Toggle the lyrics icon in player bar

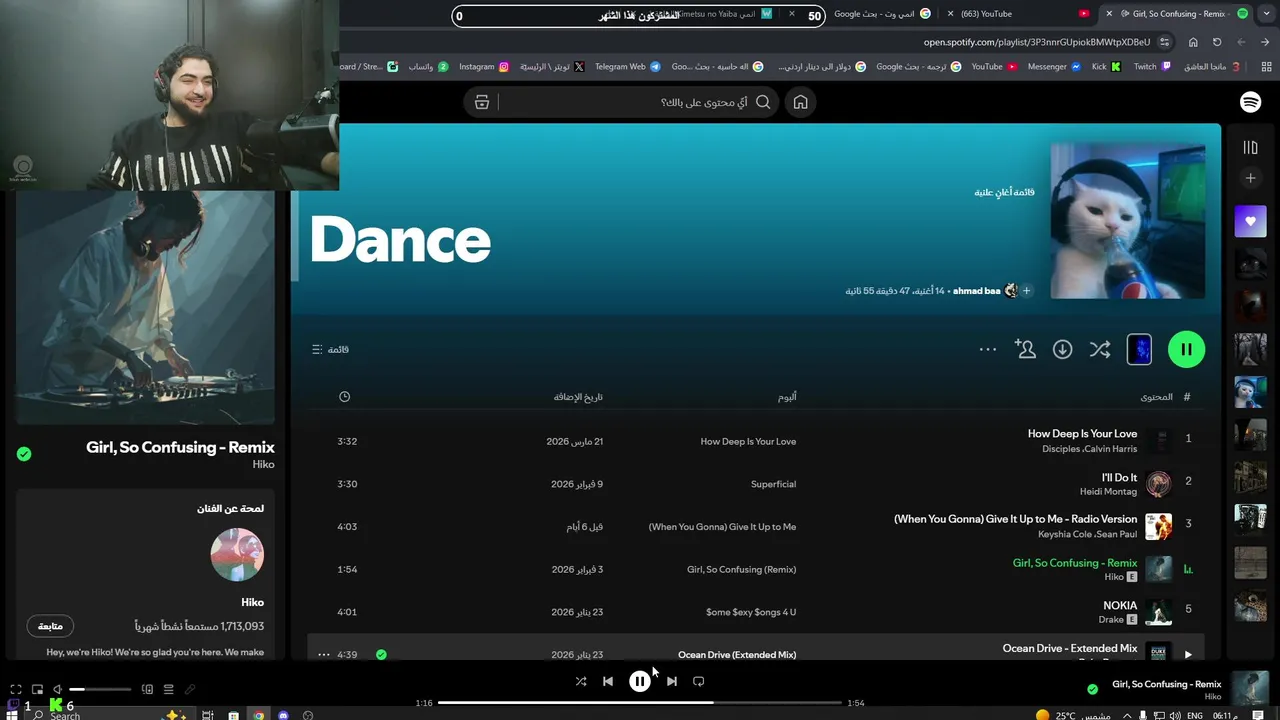pos(189,689)
